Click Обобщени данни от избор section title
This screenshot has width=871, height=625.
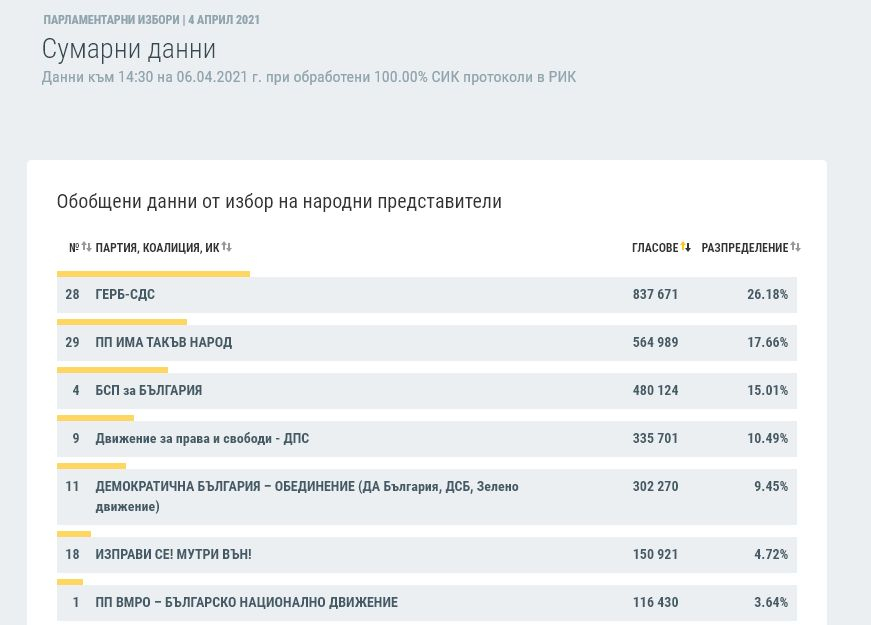point(279,202)
